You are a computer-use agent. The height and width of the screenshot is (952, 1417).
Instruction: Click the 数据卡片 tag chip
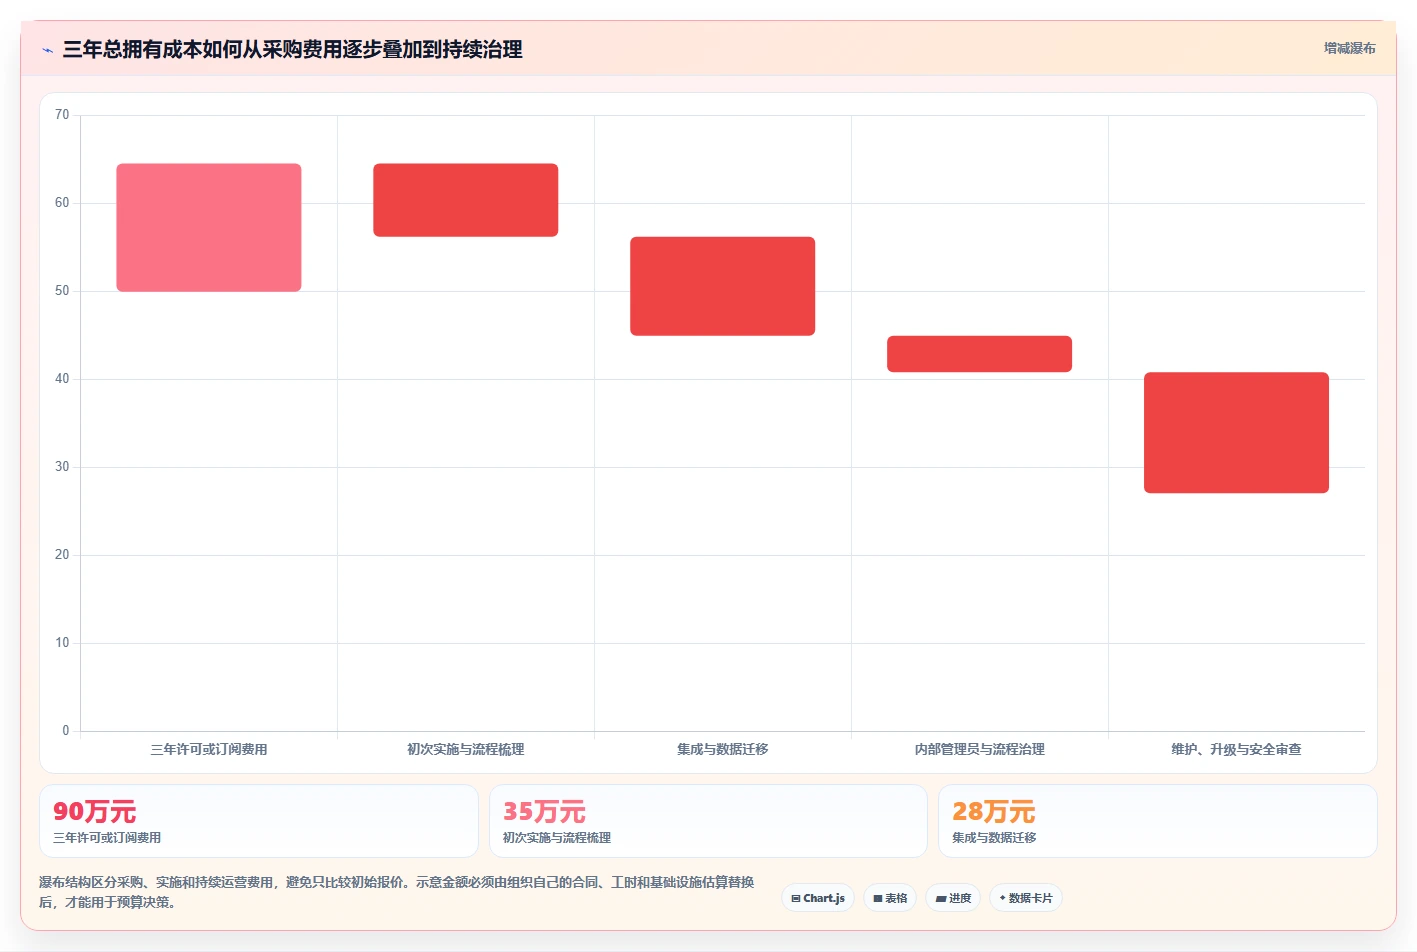tap(1026, 898)
